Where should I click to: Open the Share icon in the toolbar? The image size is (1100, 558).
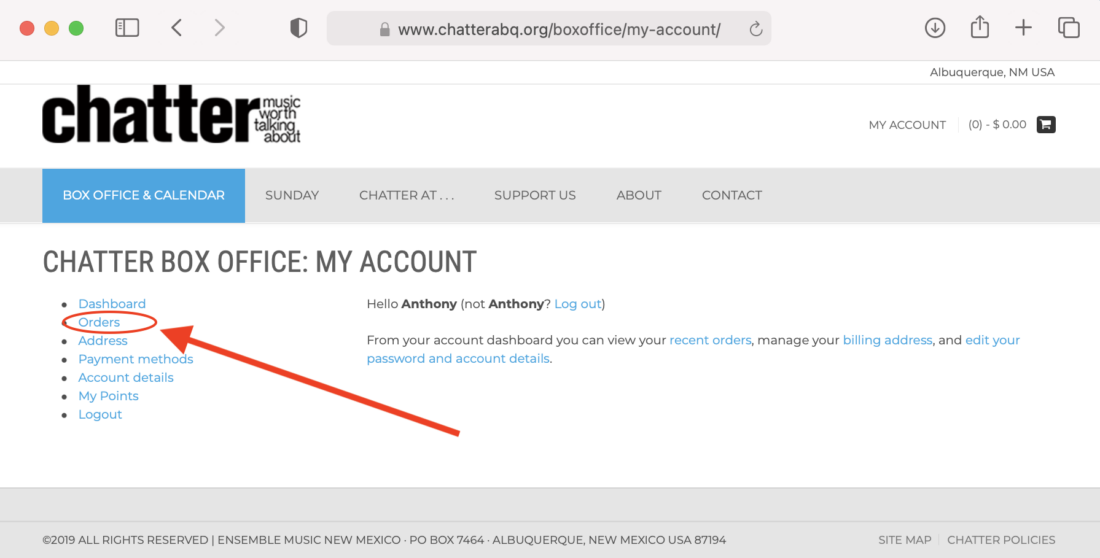tap(980, 27)
